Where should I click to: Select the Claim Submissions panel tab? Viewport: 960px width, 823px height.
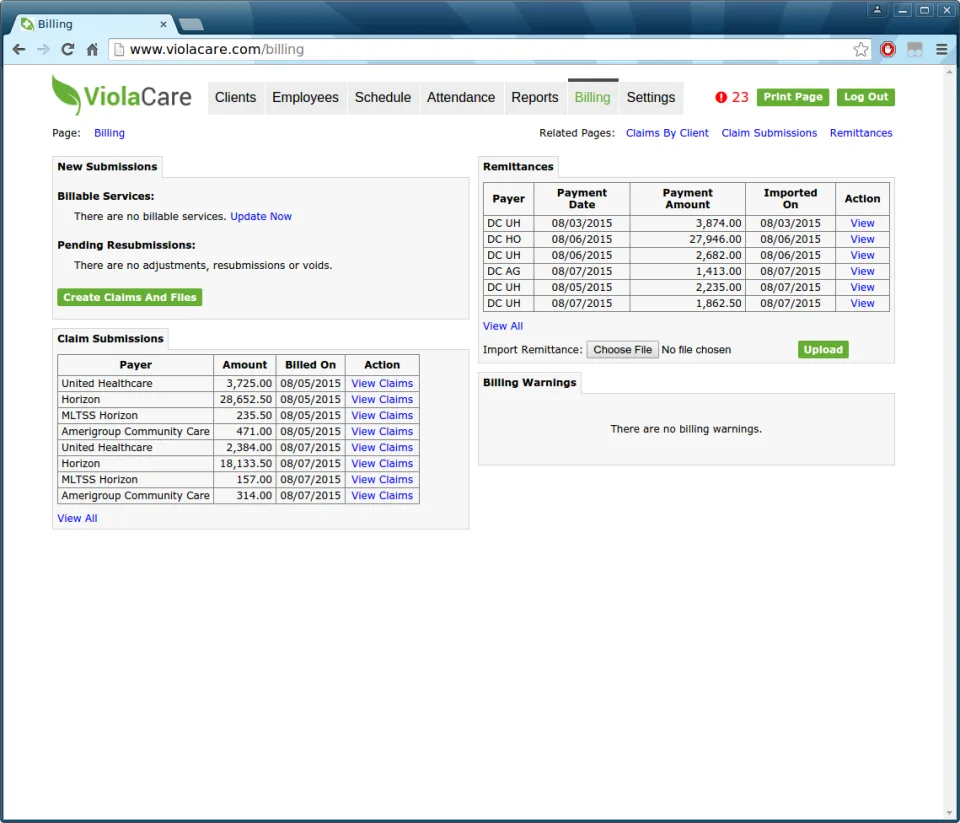(x=110, y=339)
